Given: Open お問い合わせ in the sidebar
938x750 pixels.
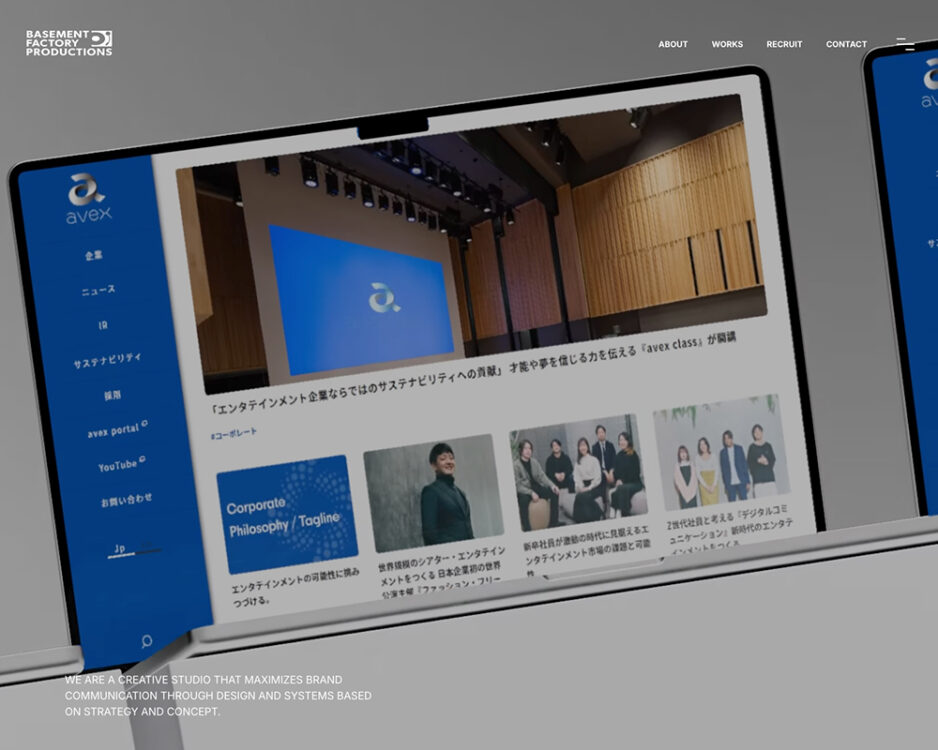Looking at the screenshot, I should click(x=126, y=500).
